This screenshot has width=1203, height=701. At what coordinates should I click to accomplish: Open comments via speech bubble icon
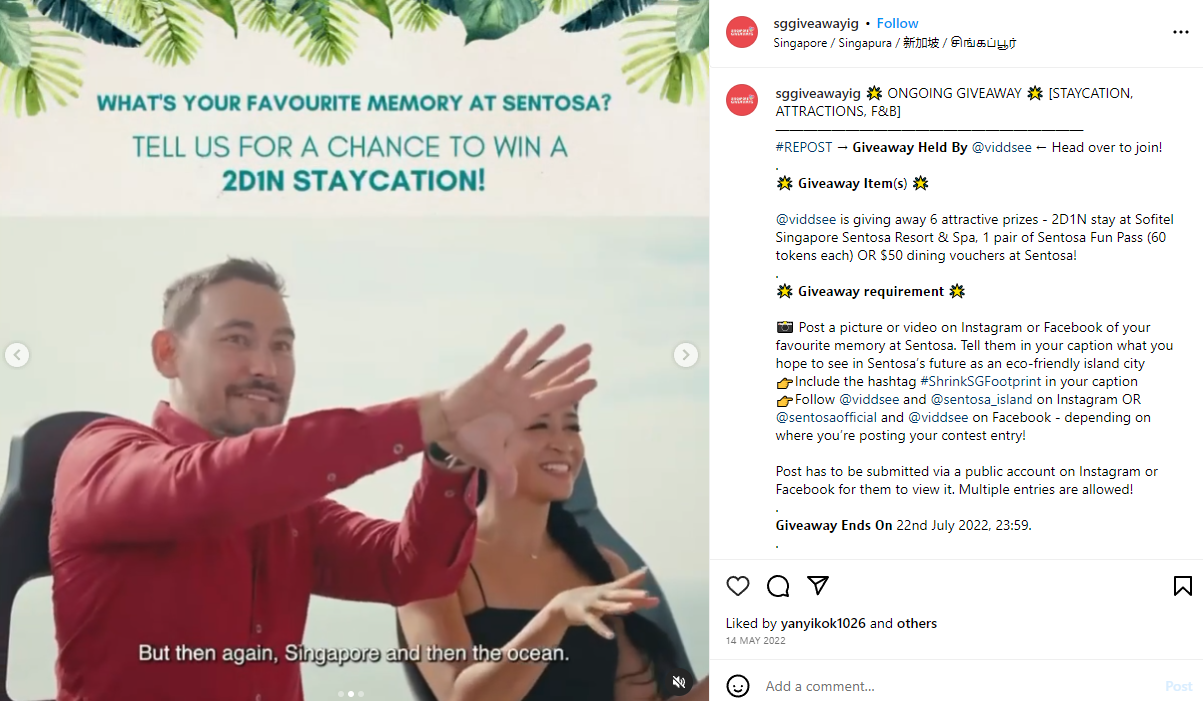[778, 586]
